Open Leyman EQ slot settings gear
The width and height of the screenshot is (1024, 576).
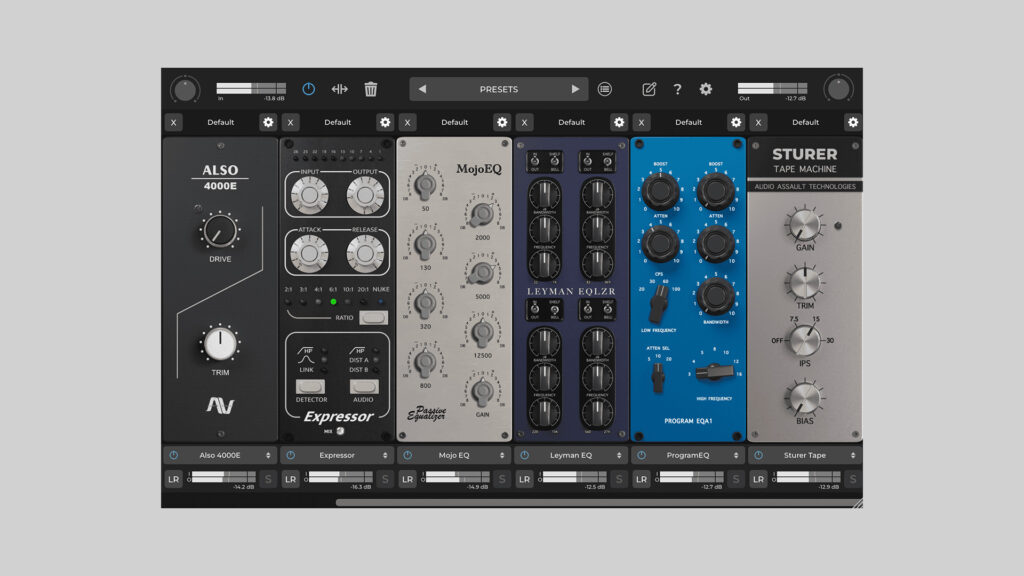(x=618, y=122)
